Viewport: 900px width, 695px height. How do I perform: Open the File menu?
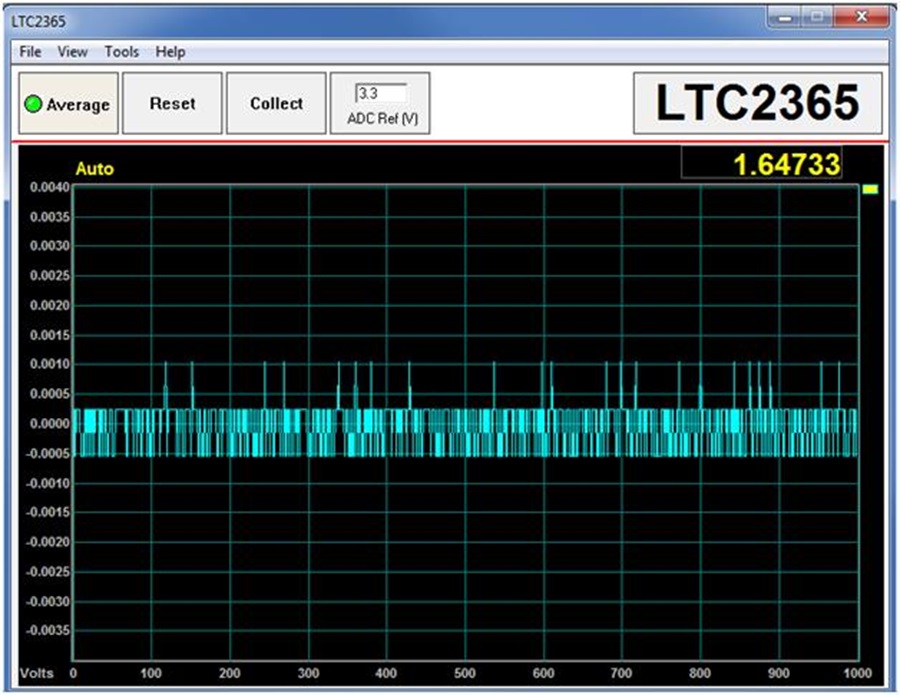point(30,52)
